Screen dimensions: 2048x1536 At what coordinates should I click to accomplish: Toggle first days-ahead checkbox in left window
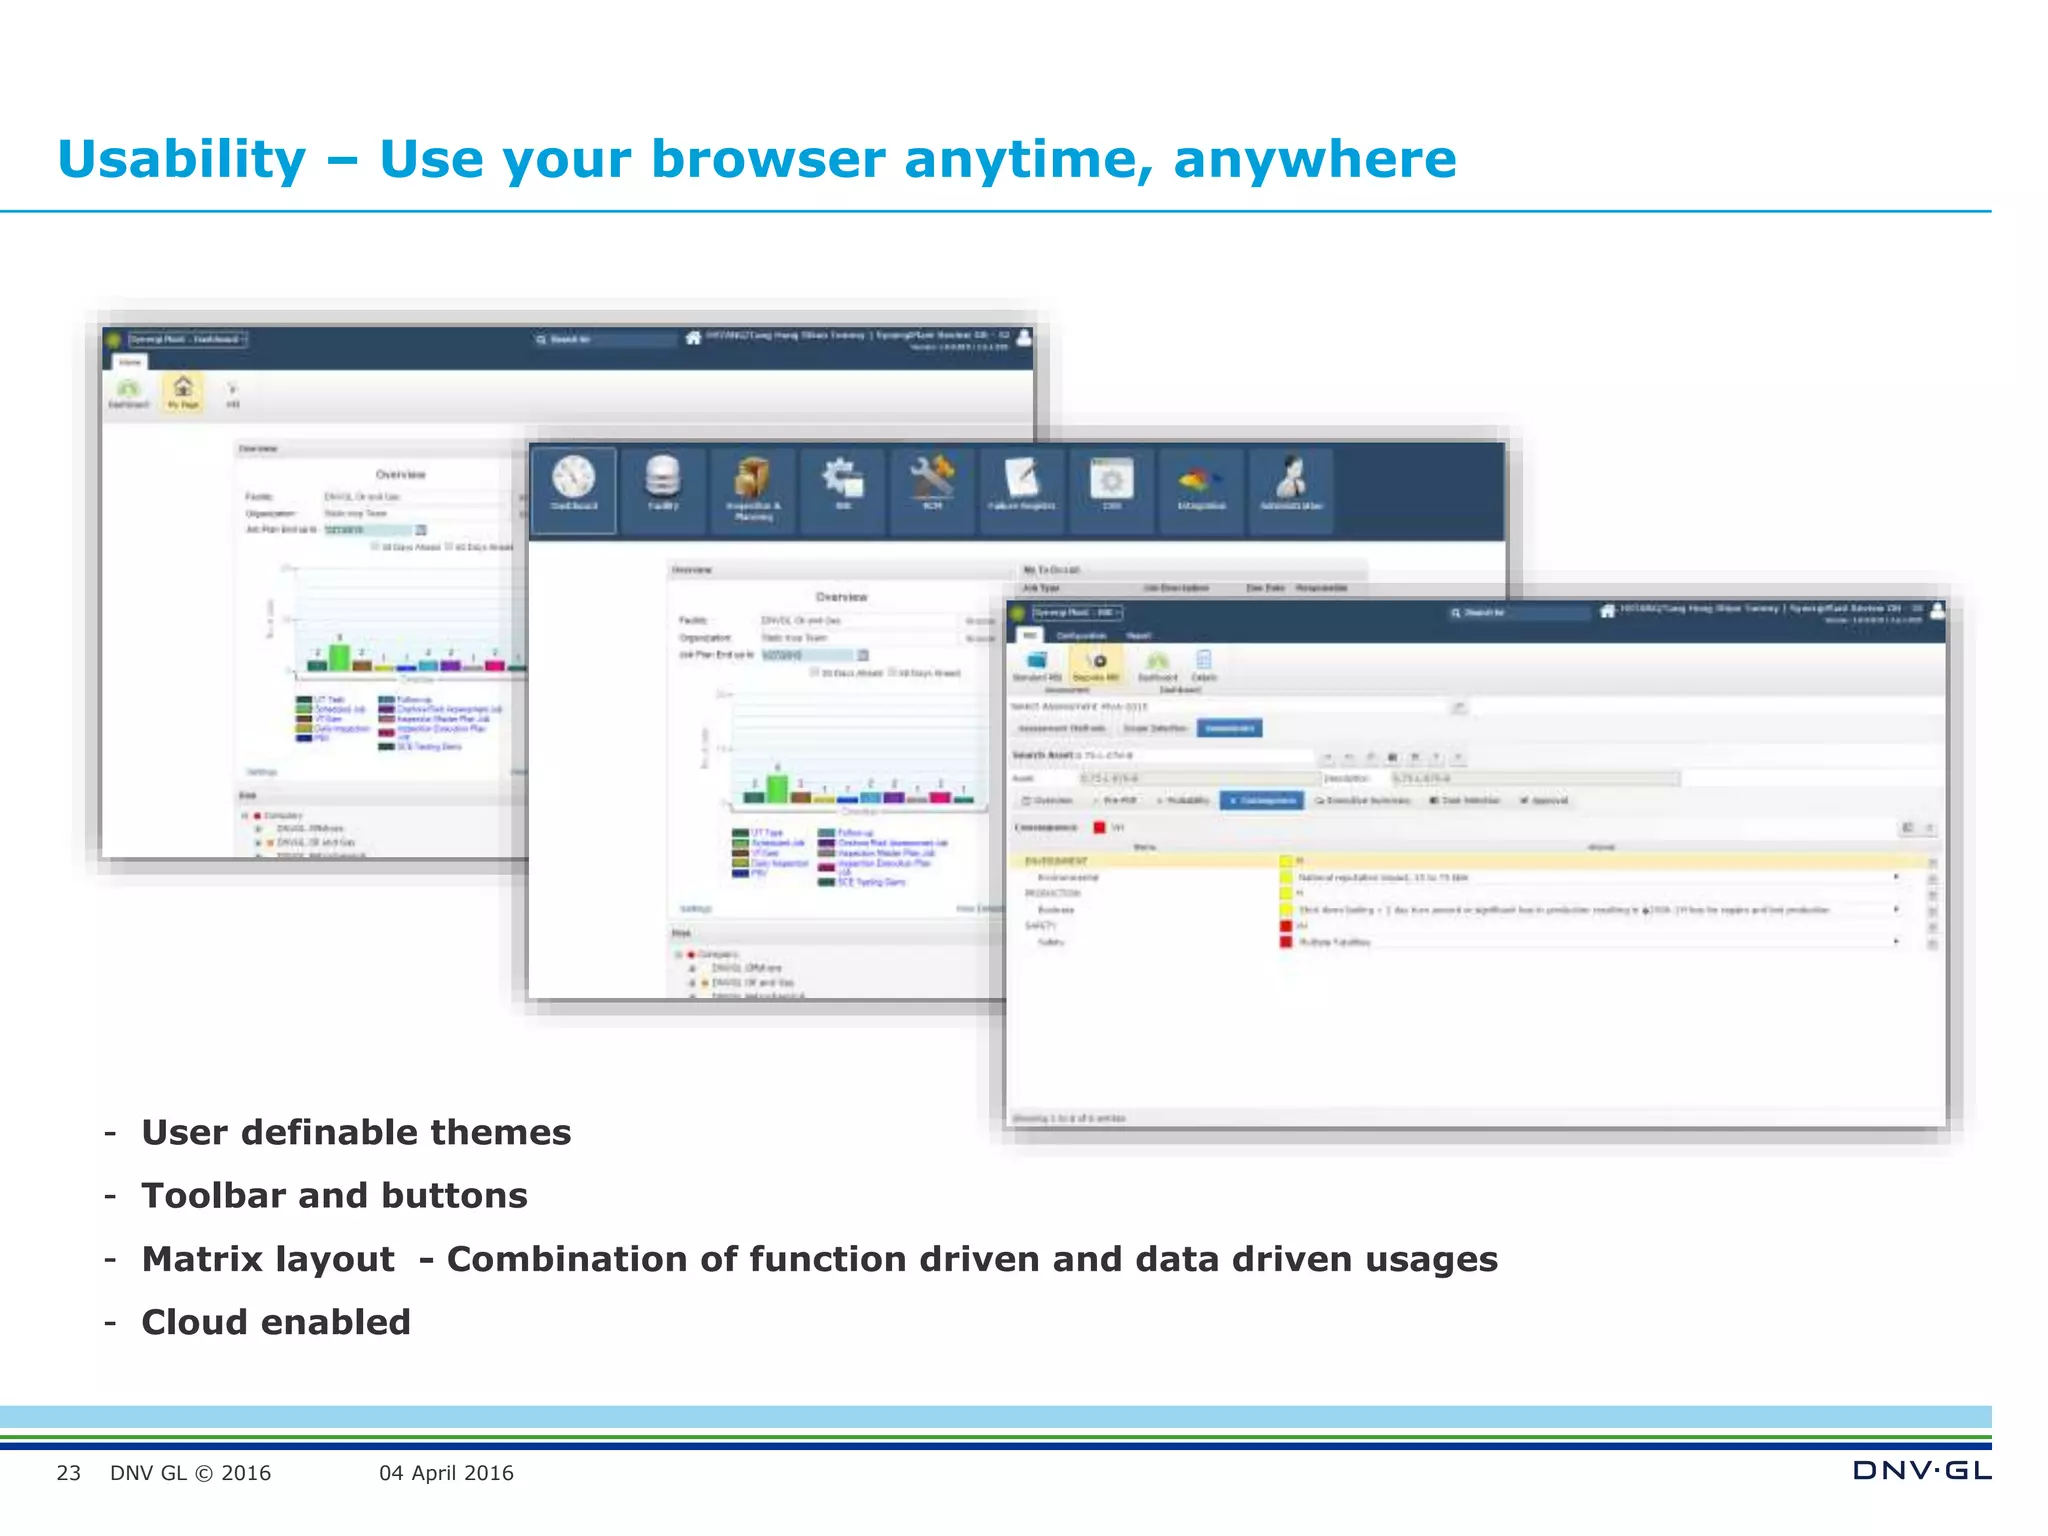[376, 547]
